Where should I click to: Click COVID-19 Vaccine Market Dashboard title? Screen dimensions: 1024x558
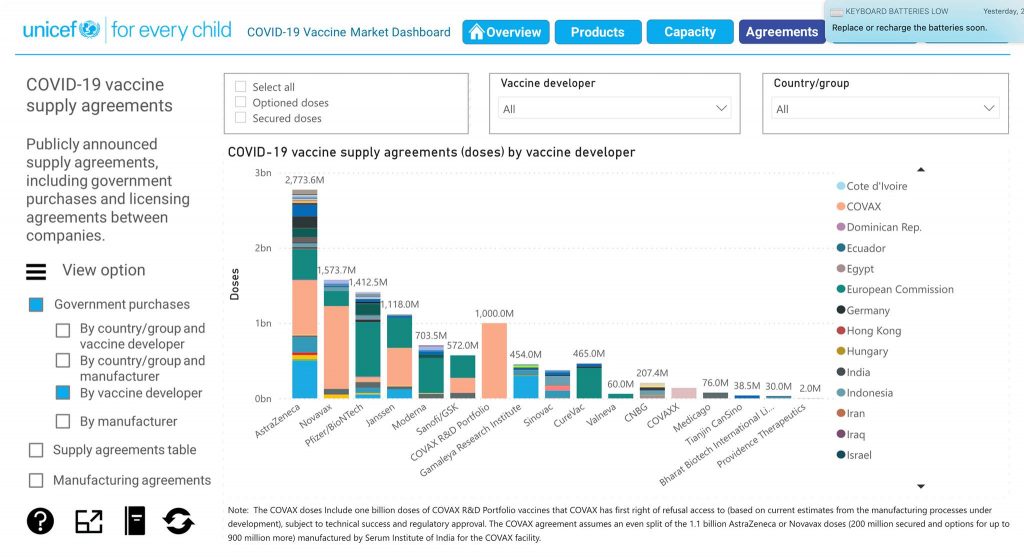pos(349,32)
